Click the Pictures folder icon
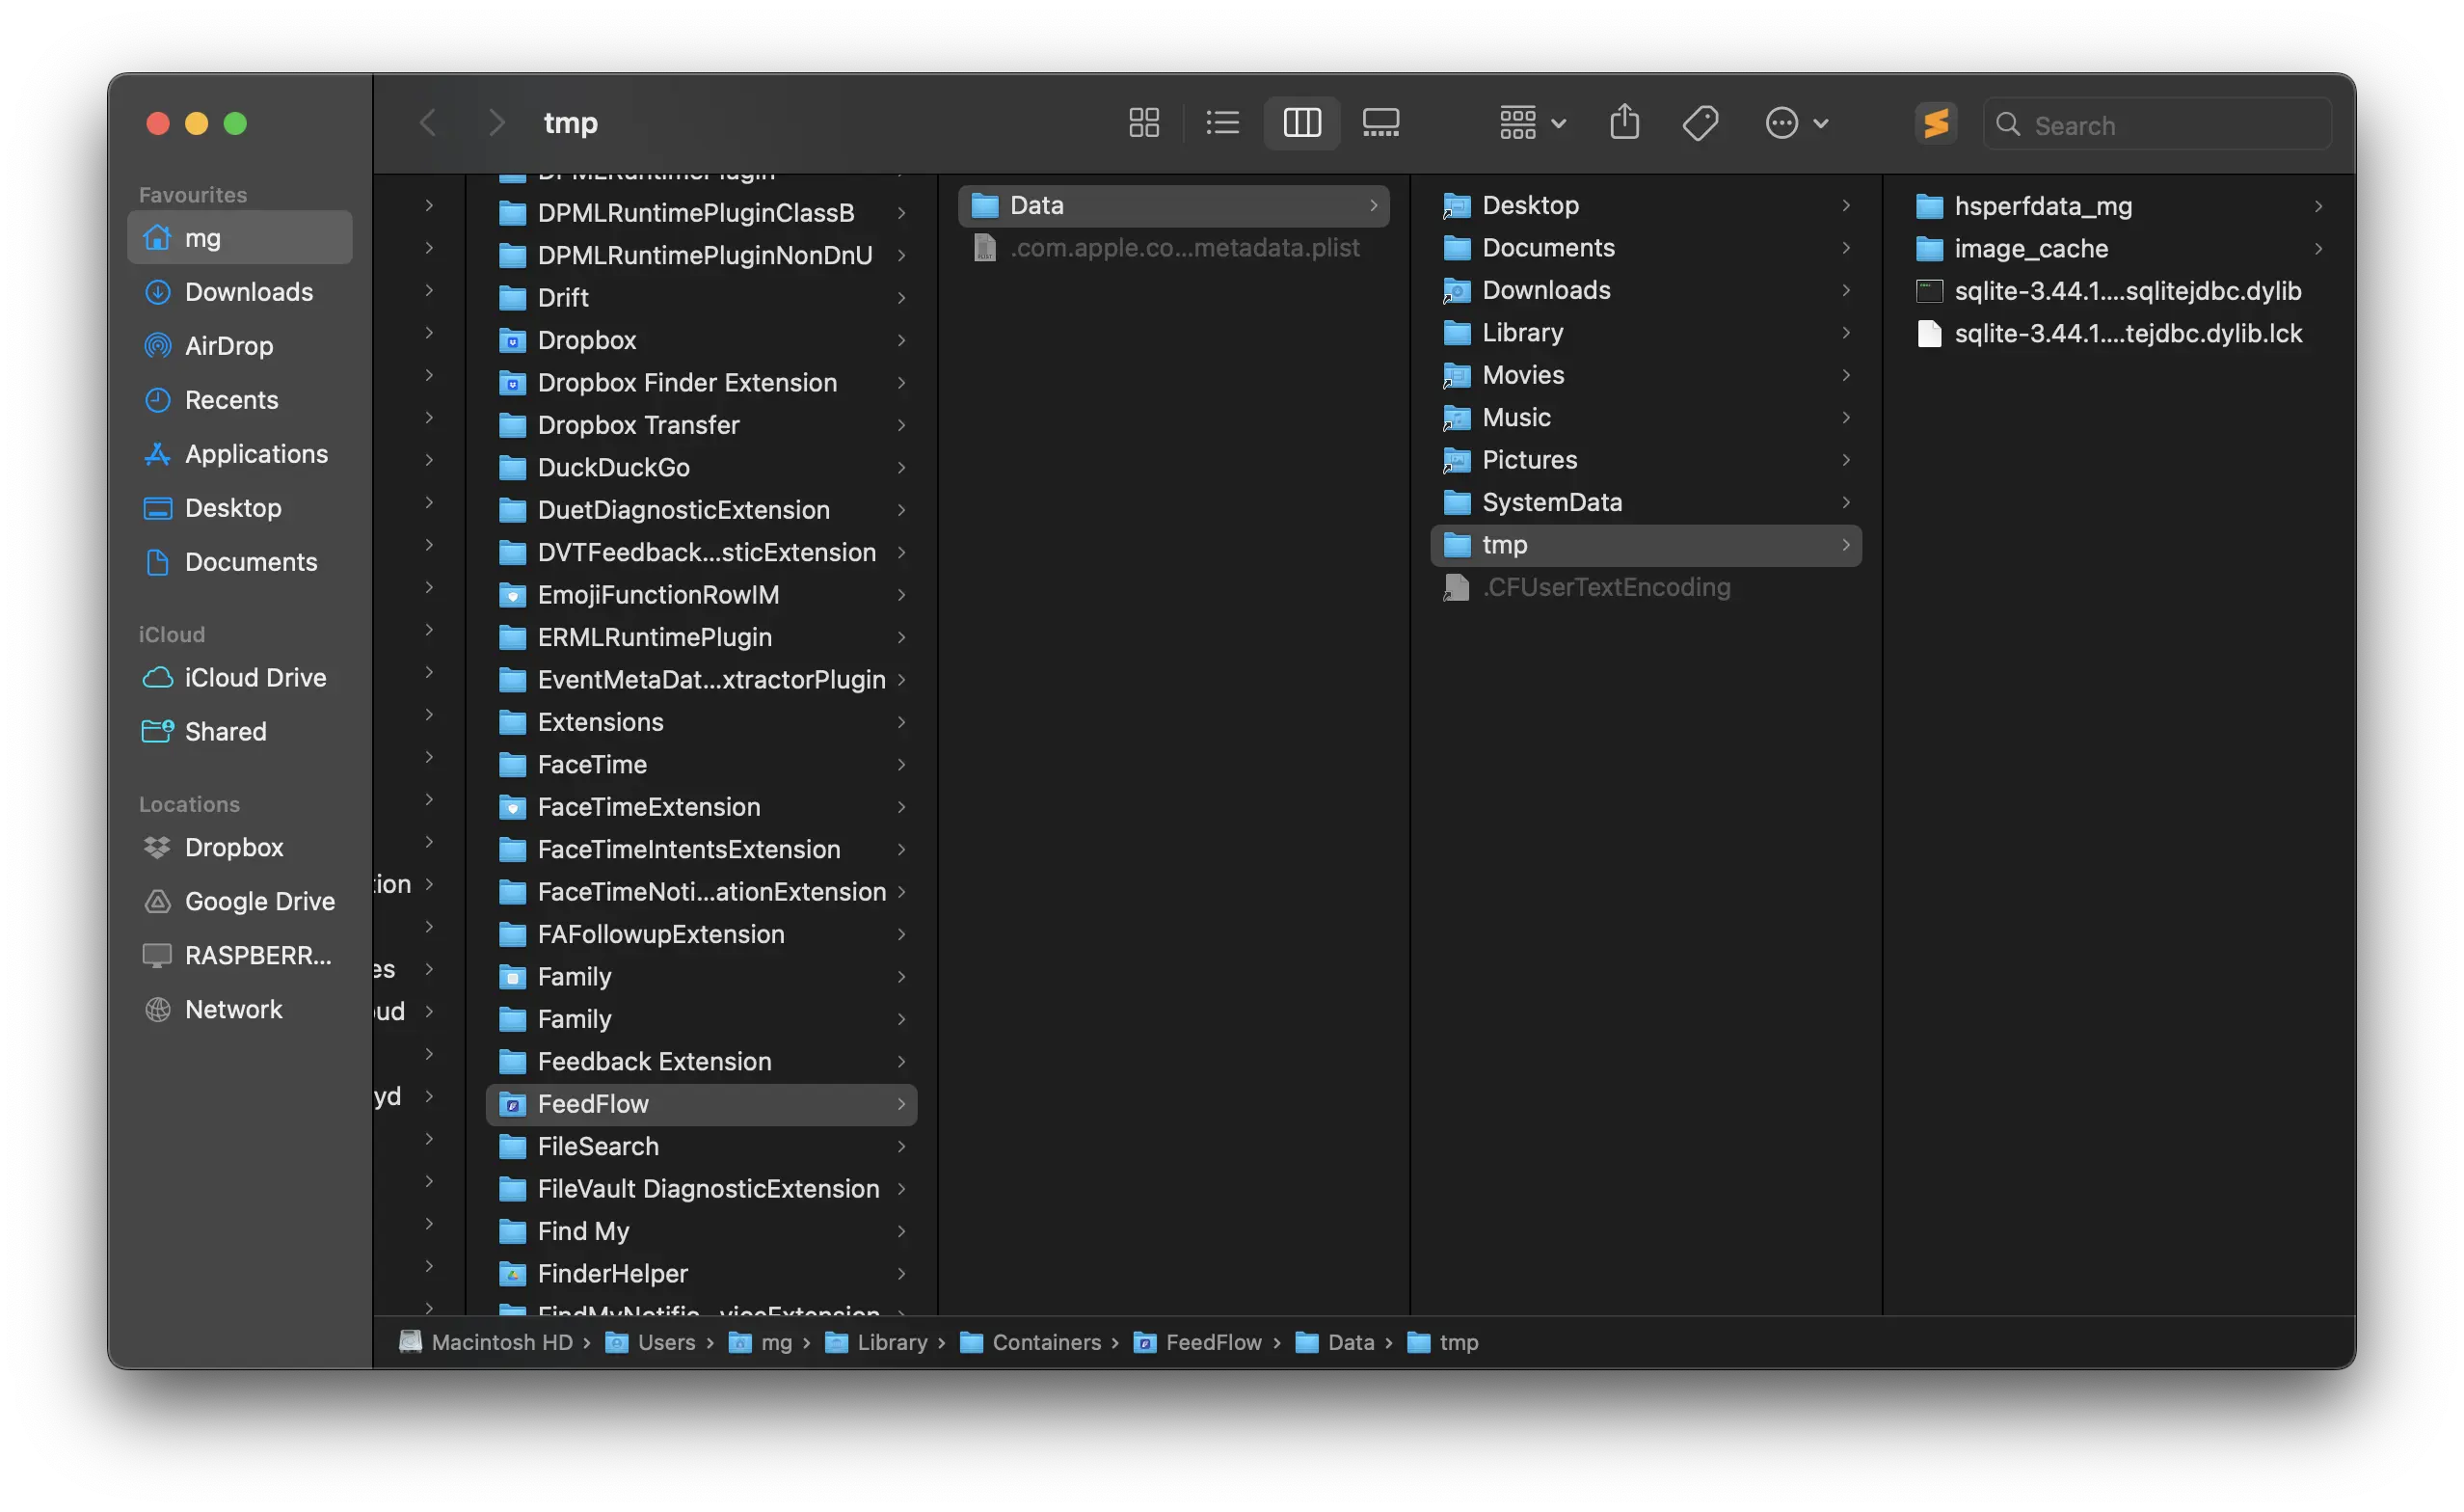The width and height of the screenshot is (2464, 1512). [1457, 460]
